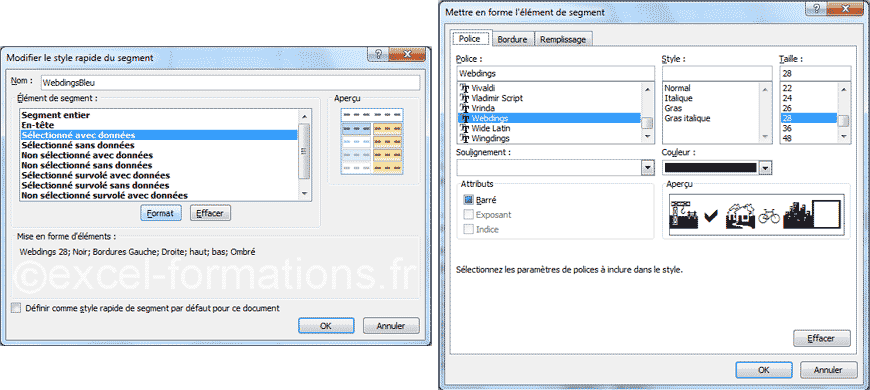Switch to the Remplissage tab
The height and width of the screenshot is (390, 870).
563,39
